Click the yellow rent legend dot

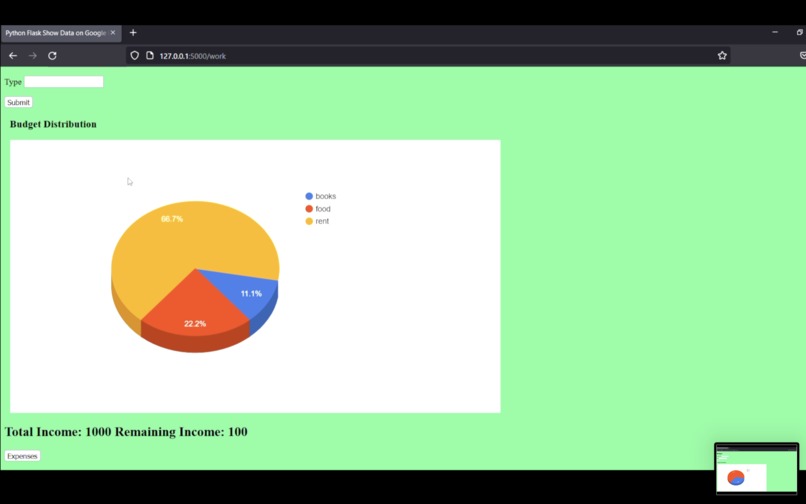click(x=309, y=221)
